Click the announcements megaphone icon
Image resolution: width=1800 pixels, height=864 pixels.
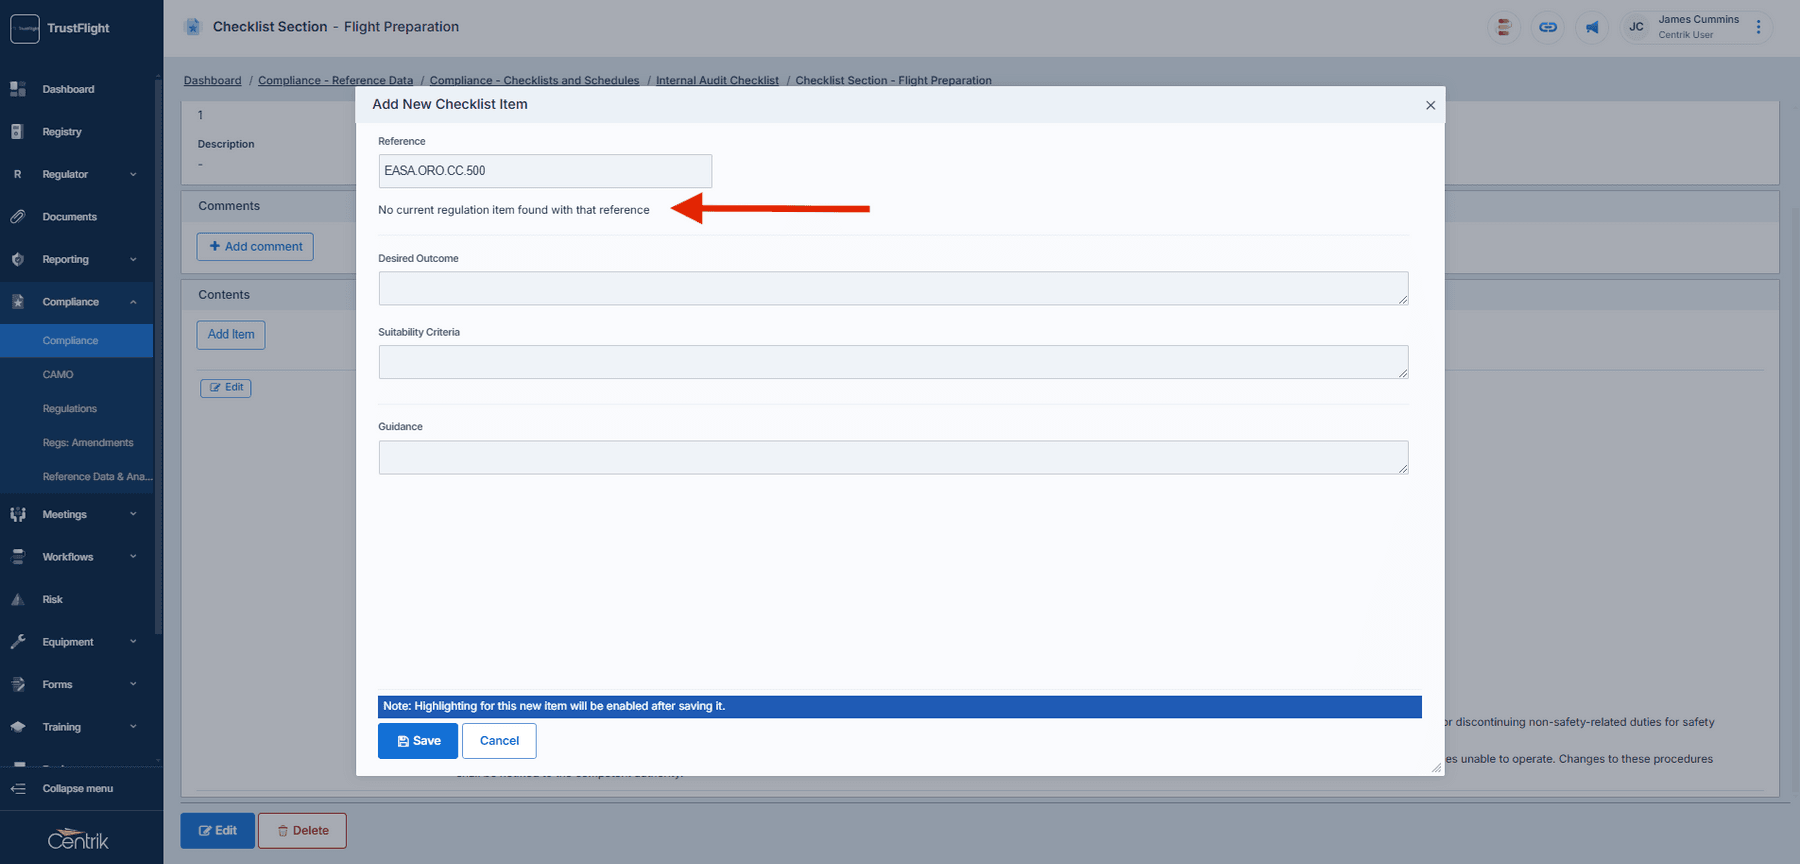click(1591, 27)
